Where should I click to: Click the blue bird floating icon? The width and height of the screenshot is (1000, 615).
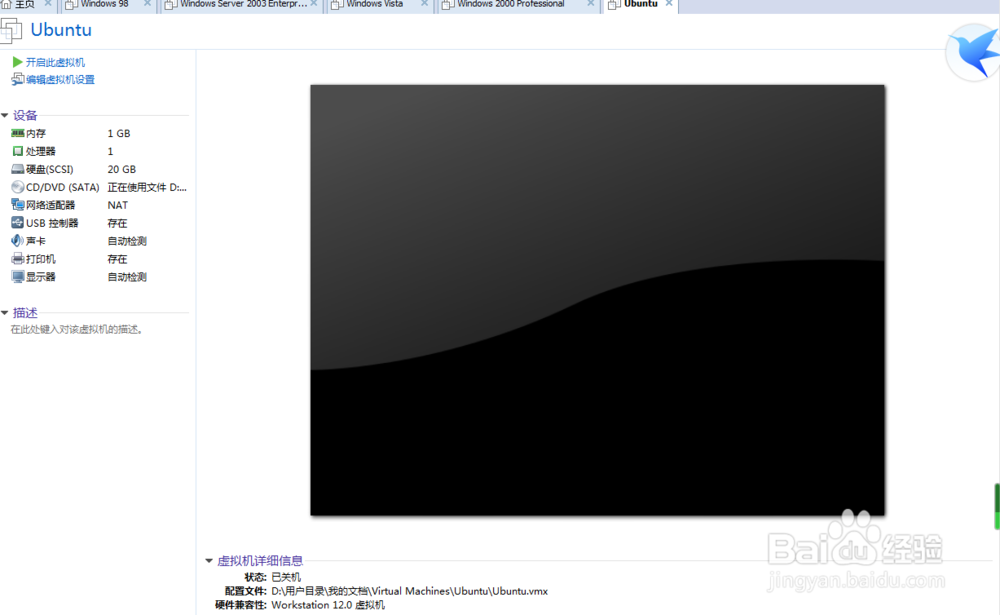click(x=974, y=53)
